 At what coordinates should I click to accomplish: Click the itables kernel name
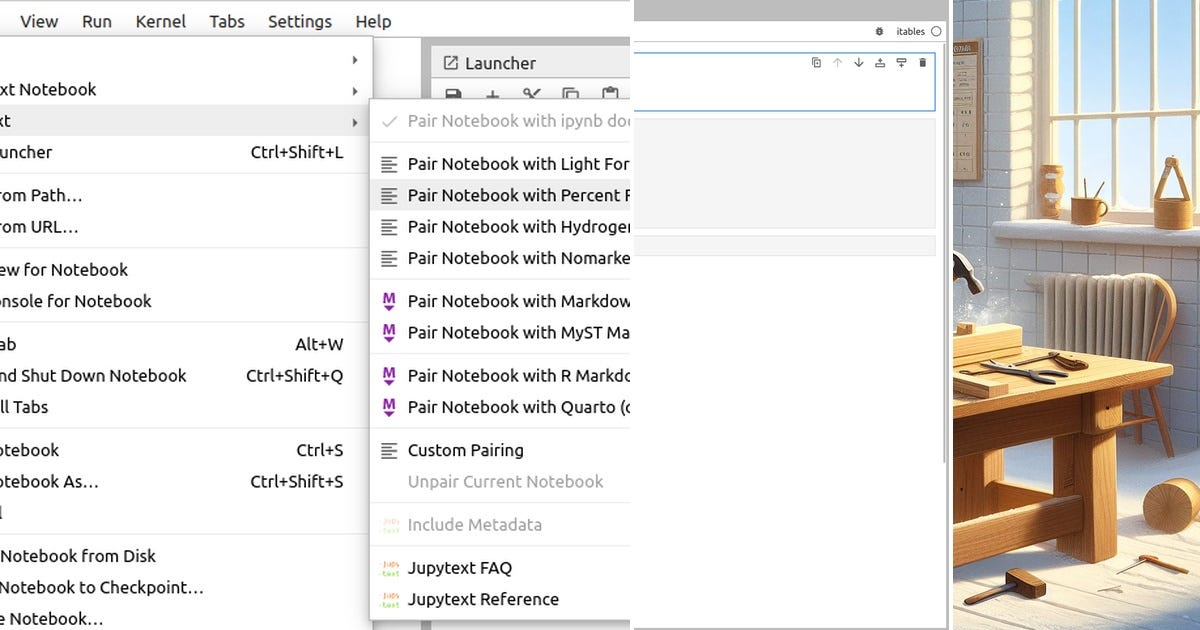click(910, 32)
